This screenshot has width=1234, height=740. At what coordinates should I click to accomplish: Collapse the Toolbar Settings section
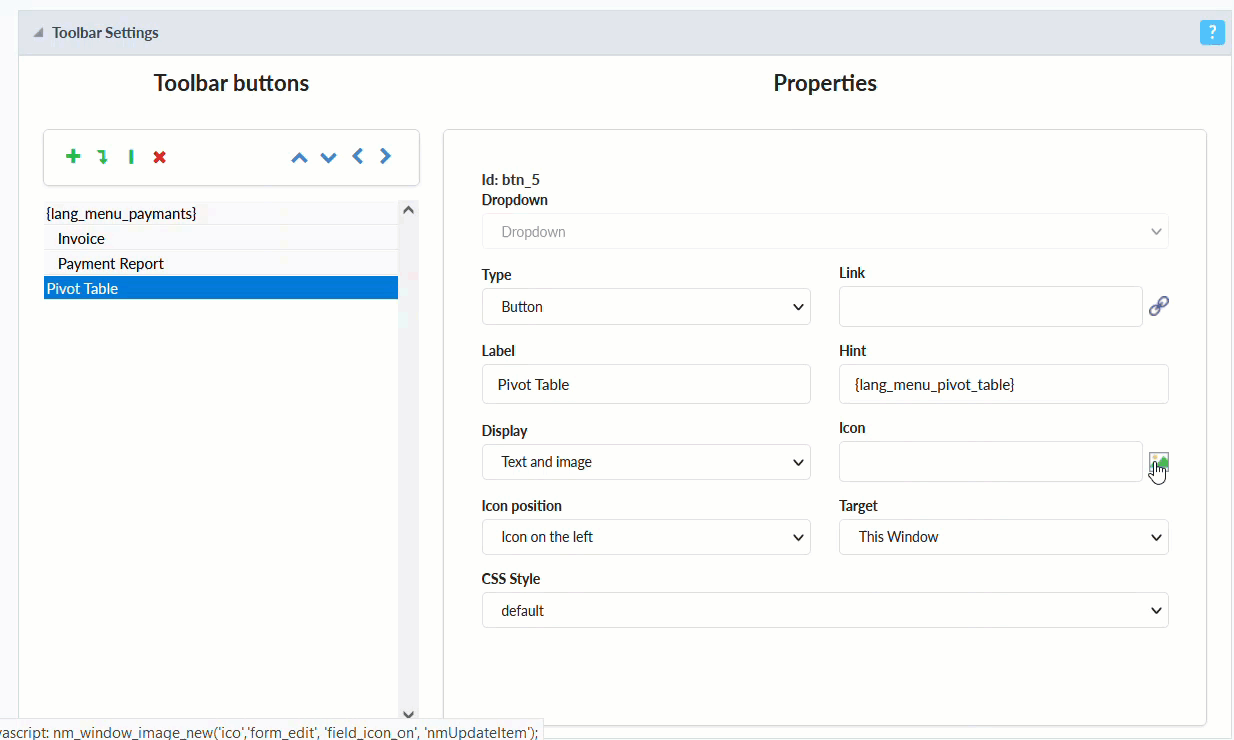[39, 33]
